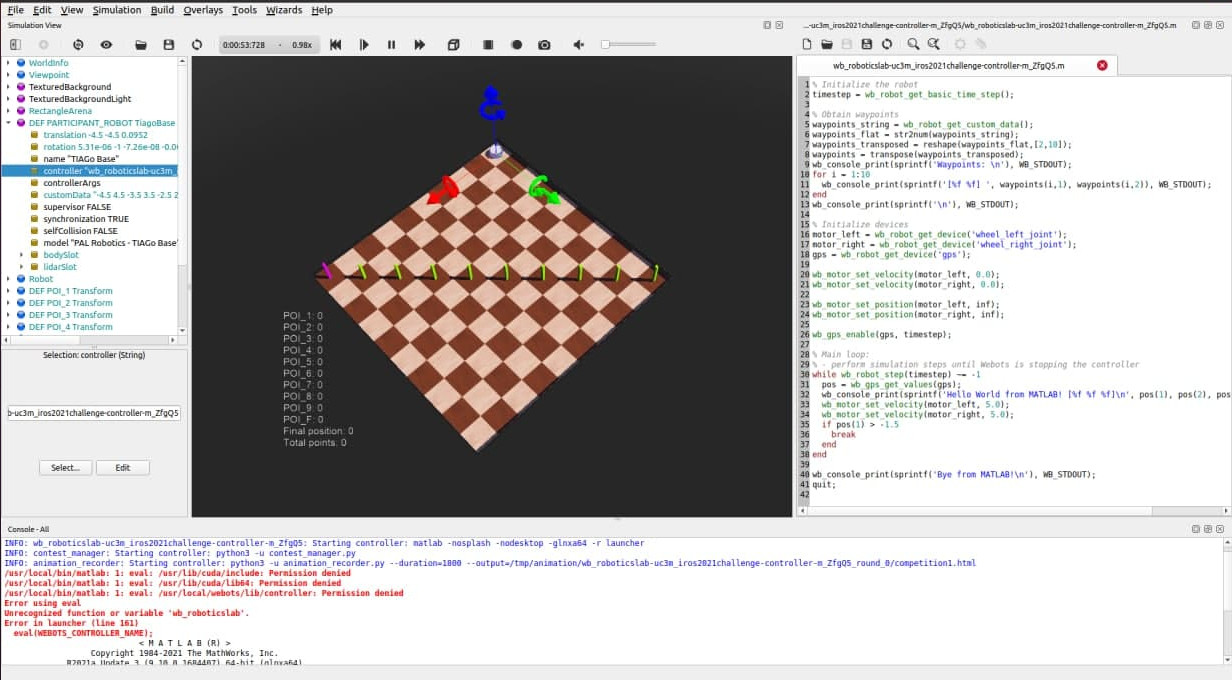
Task: Click the fast-forward simulation icon
Action: coord(418,44)
